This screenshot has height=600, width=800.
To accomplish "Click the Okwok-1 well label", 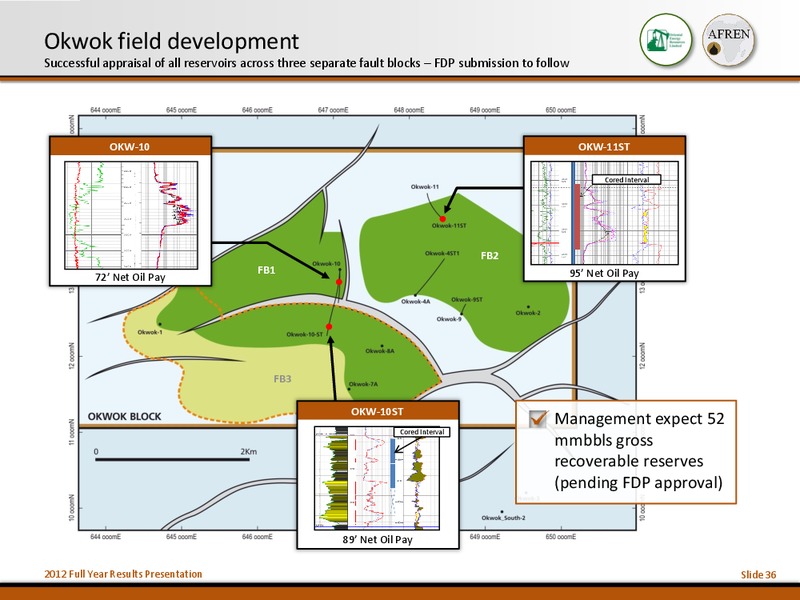I will click(x=150, y=332).
